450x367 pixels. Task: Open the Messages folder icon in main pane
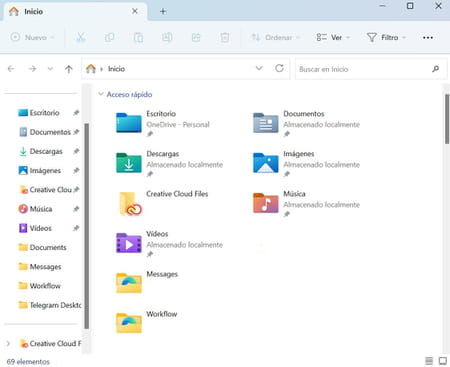tap(129, 283)
